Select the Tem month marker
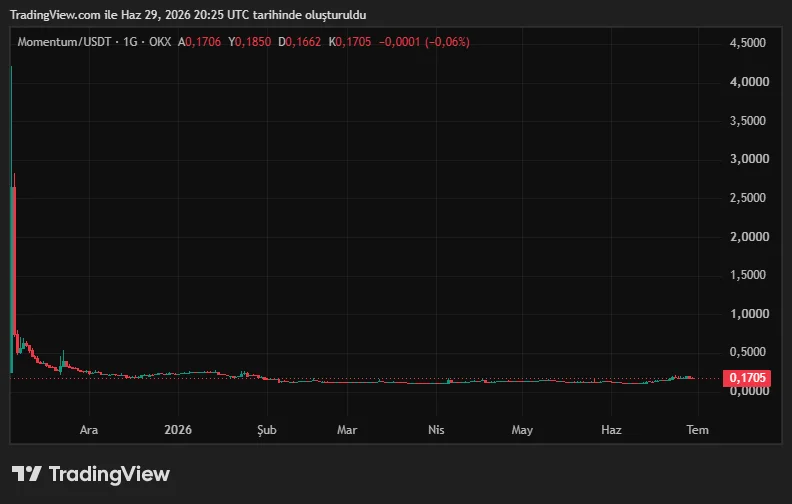 698,430
